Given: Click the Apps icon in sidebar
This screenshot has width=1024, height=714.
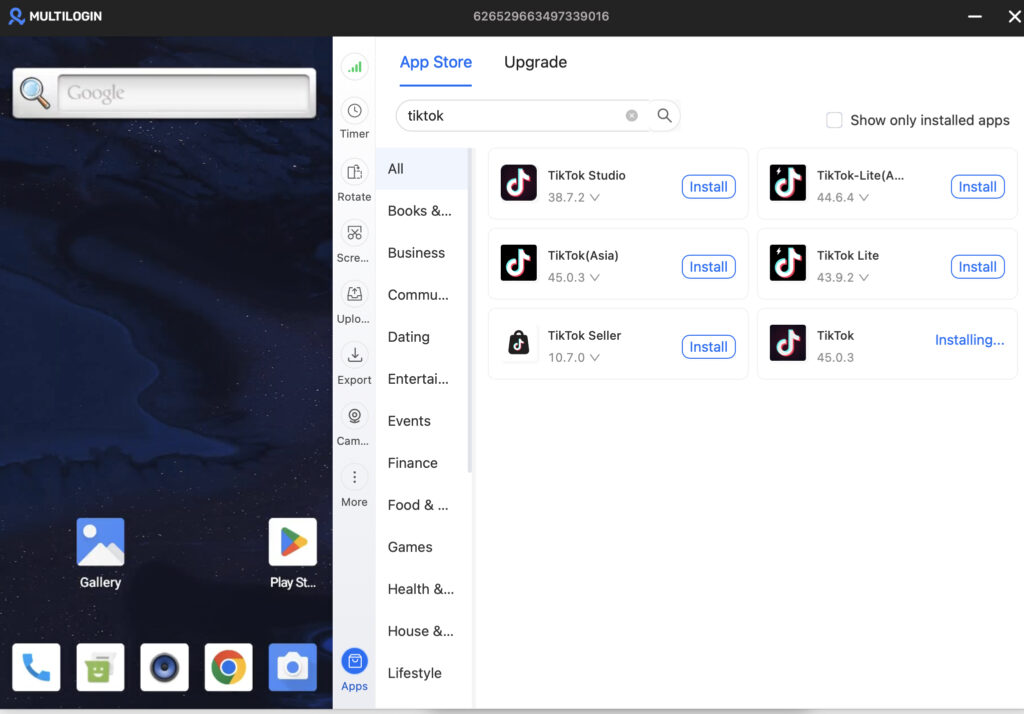Looking at the screenshot, I should [x=354, y=662].
